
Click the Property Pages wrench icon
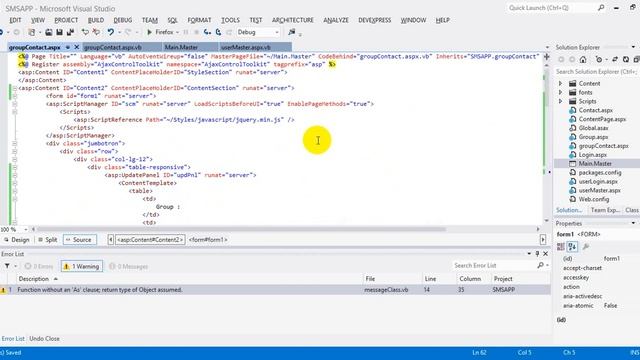pyautogui.click(x=586, y=247)
